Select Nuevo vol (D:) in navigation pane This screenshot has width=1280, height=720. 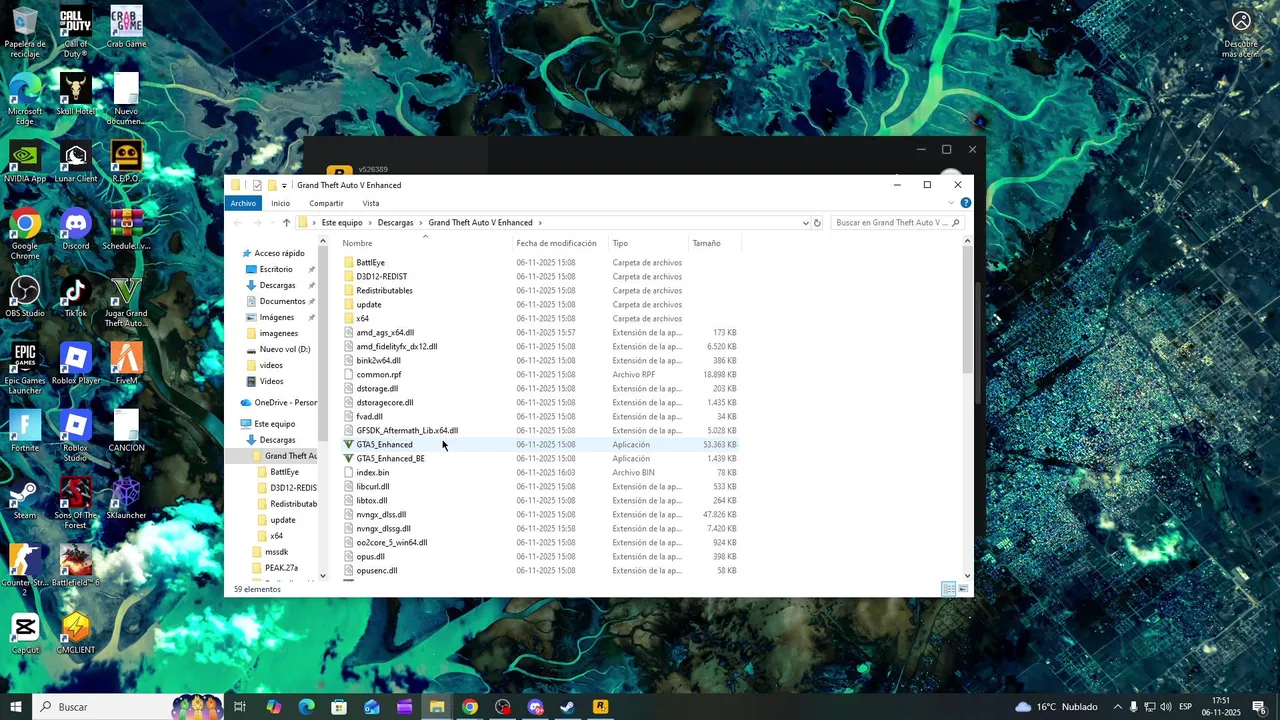click(x=284, y=349)
